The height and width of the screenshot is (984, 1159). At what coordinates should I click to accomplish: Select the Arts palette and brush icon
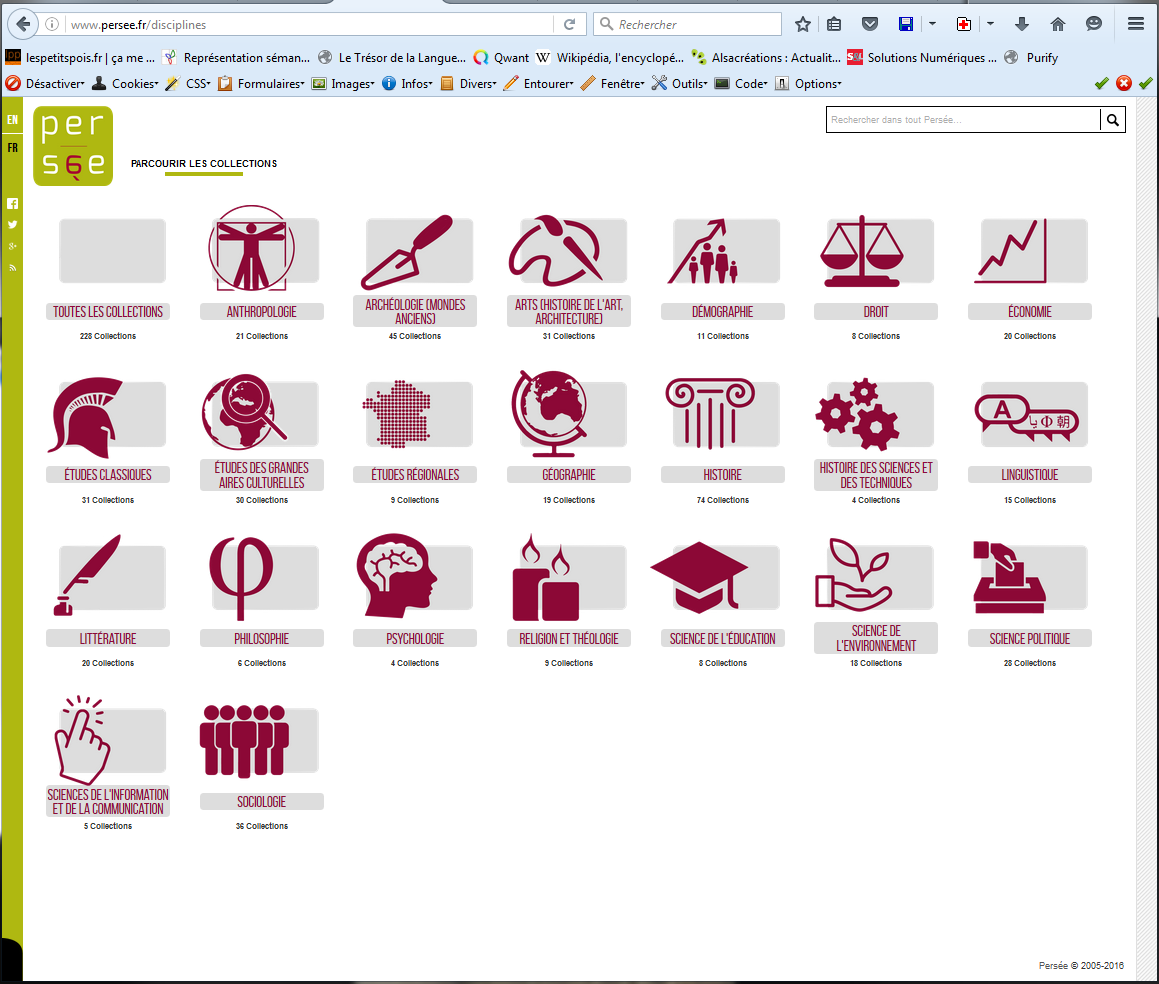[556, 250]
